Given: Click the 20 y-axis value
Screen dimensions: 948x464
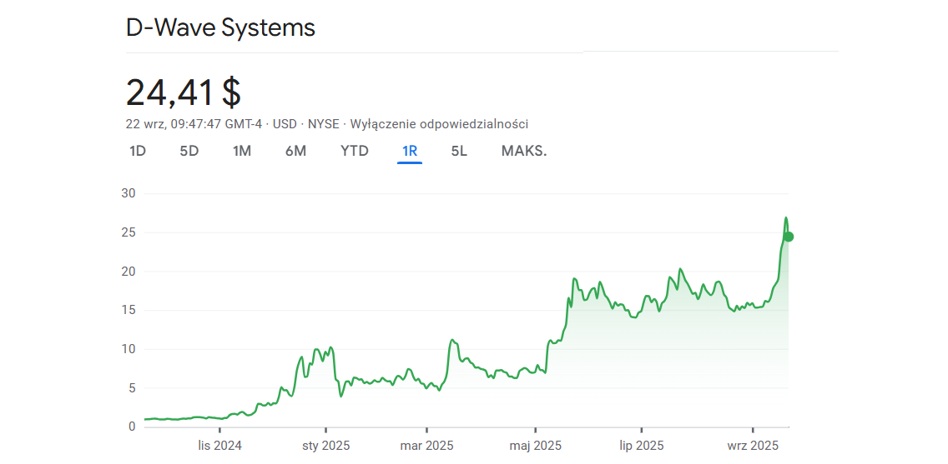Looking at the screenshot, I should (x=130, y=272).
